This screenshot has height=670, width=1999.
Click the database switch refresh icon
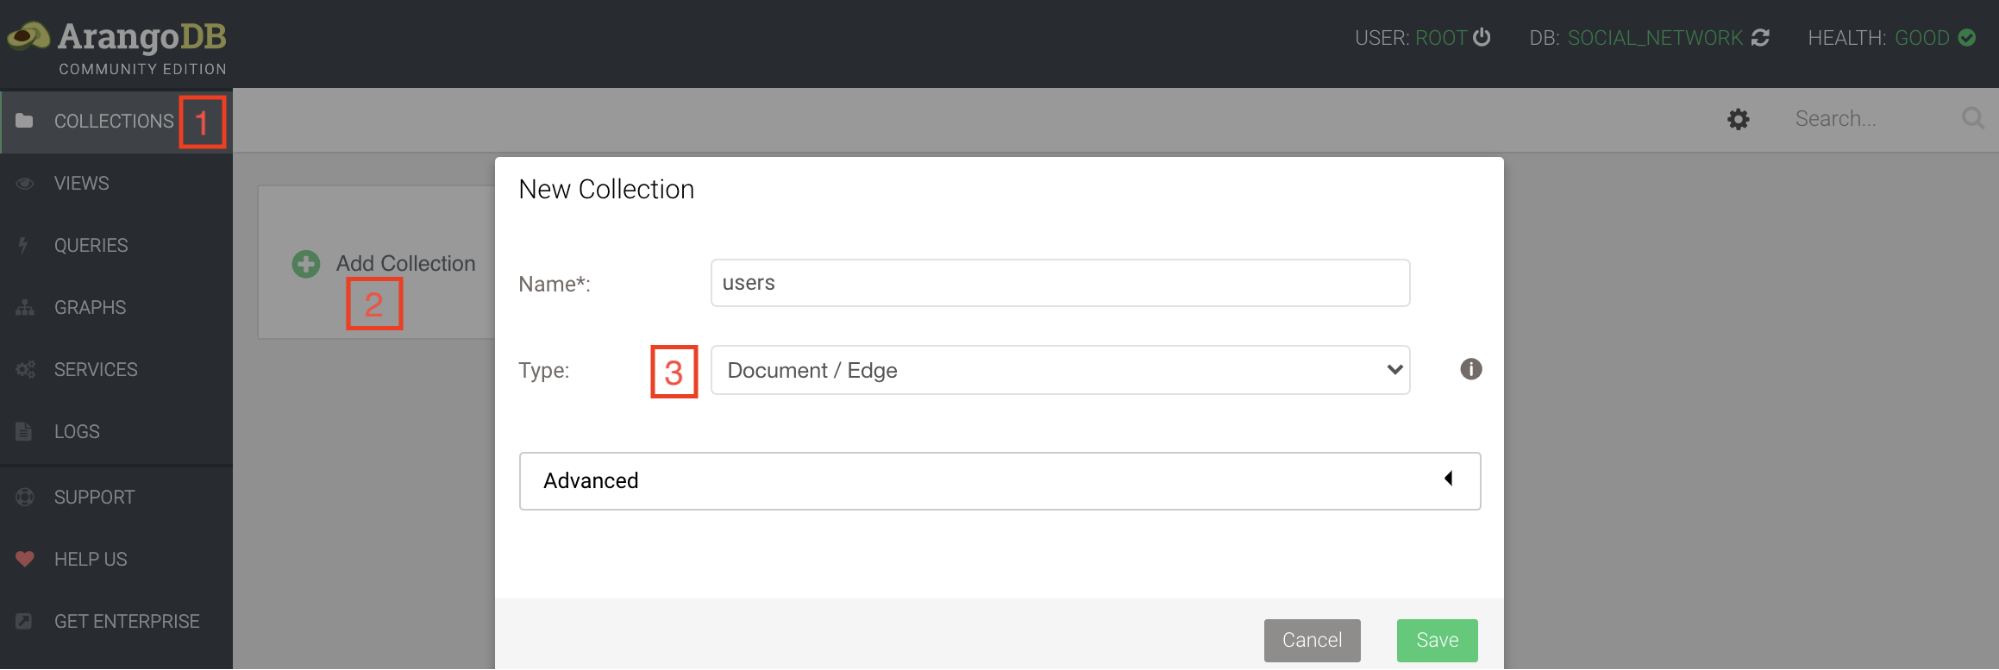(1760, 38)
